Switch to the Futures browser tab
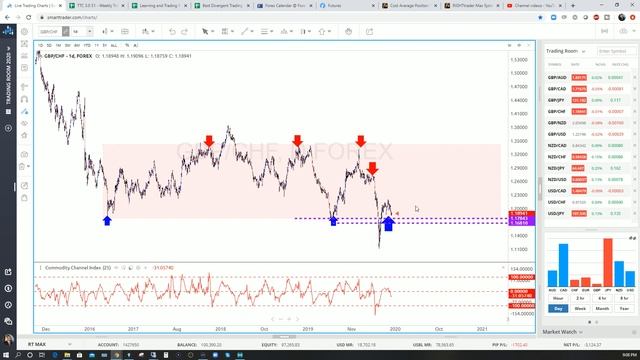 coord(347,6)
